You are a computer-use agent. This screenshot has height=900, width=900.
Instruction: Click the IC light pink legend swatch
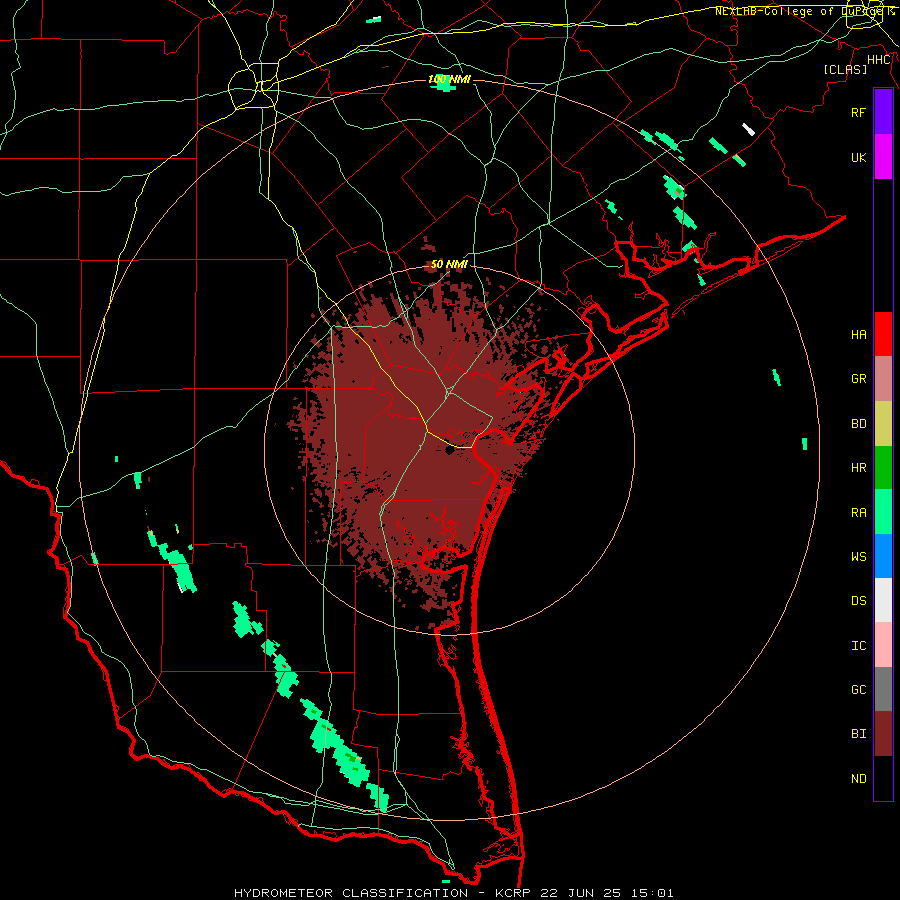tap(883, 645)
